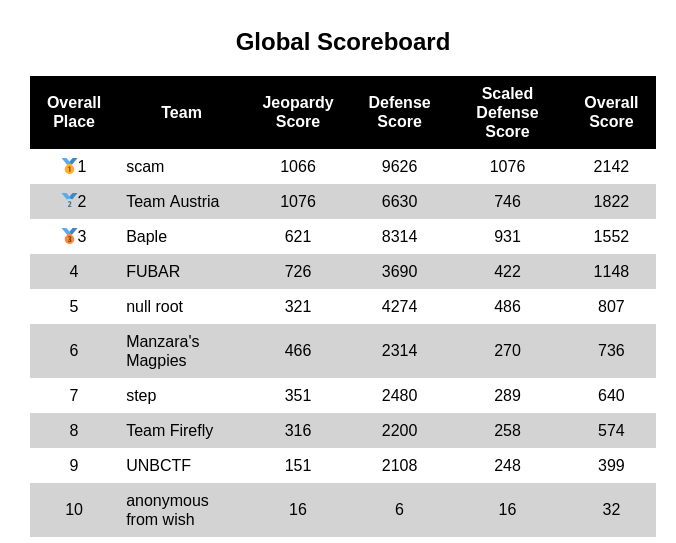Select the scam team name
The width and height of the screenshot is (676, 543).
click(145, 166)
